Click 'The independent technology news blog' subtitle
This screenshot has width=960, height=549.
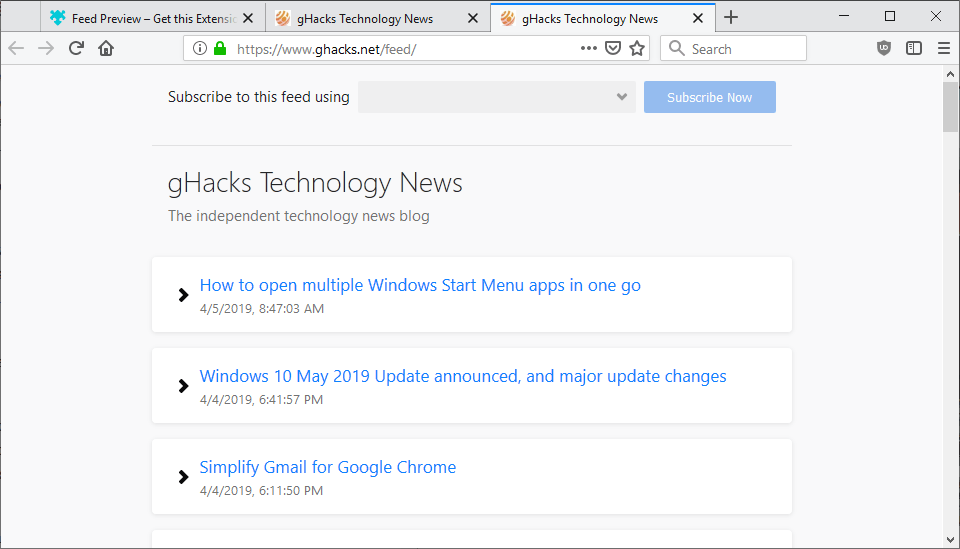(299, 216)
